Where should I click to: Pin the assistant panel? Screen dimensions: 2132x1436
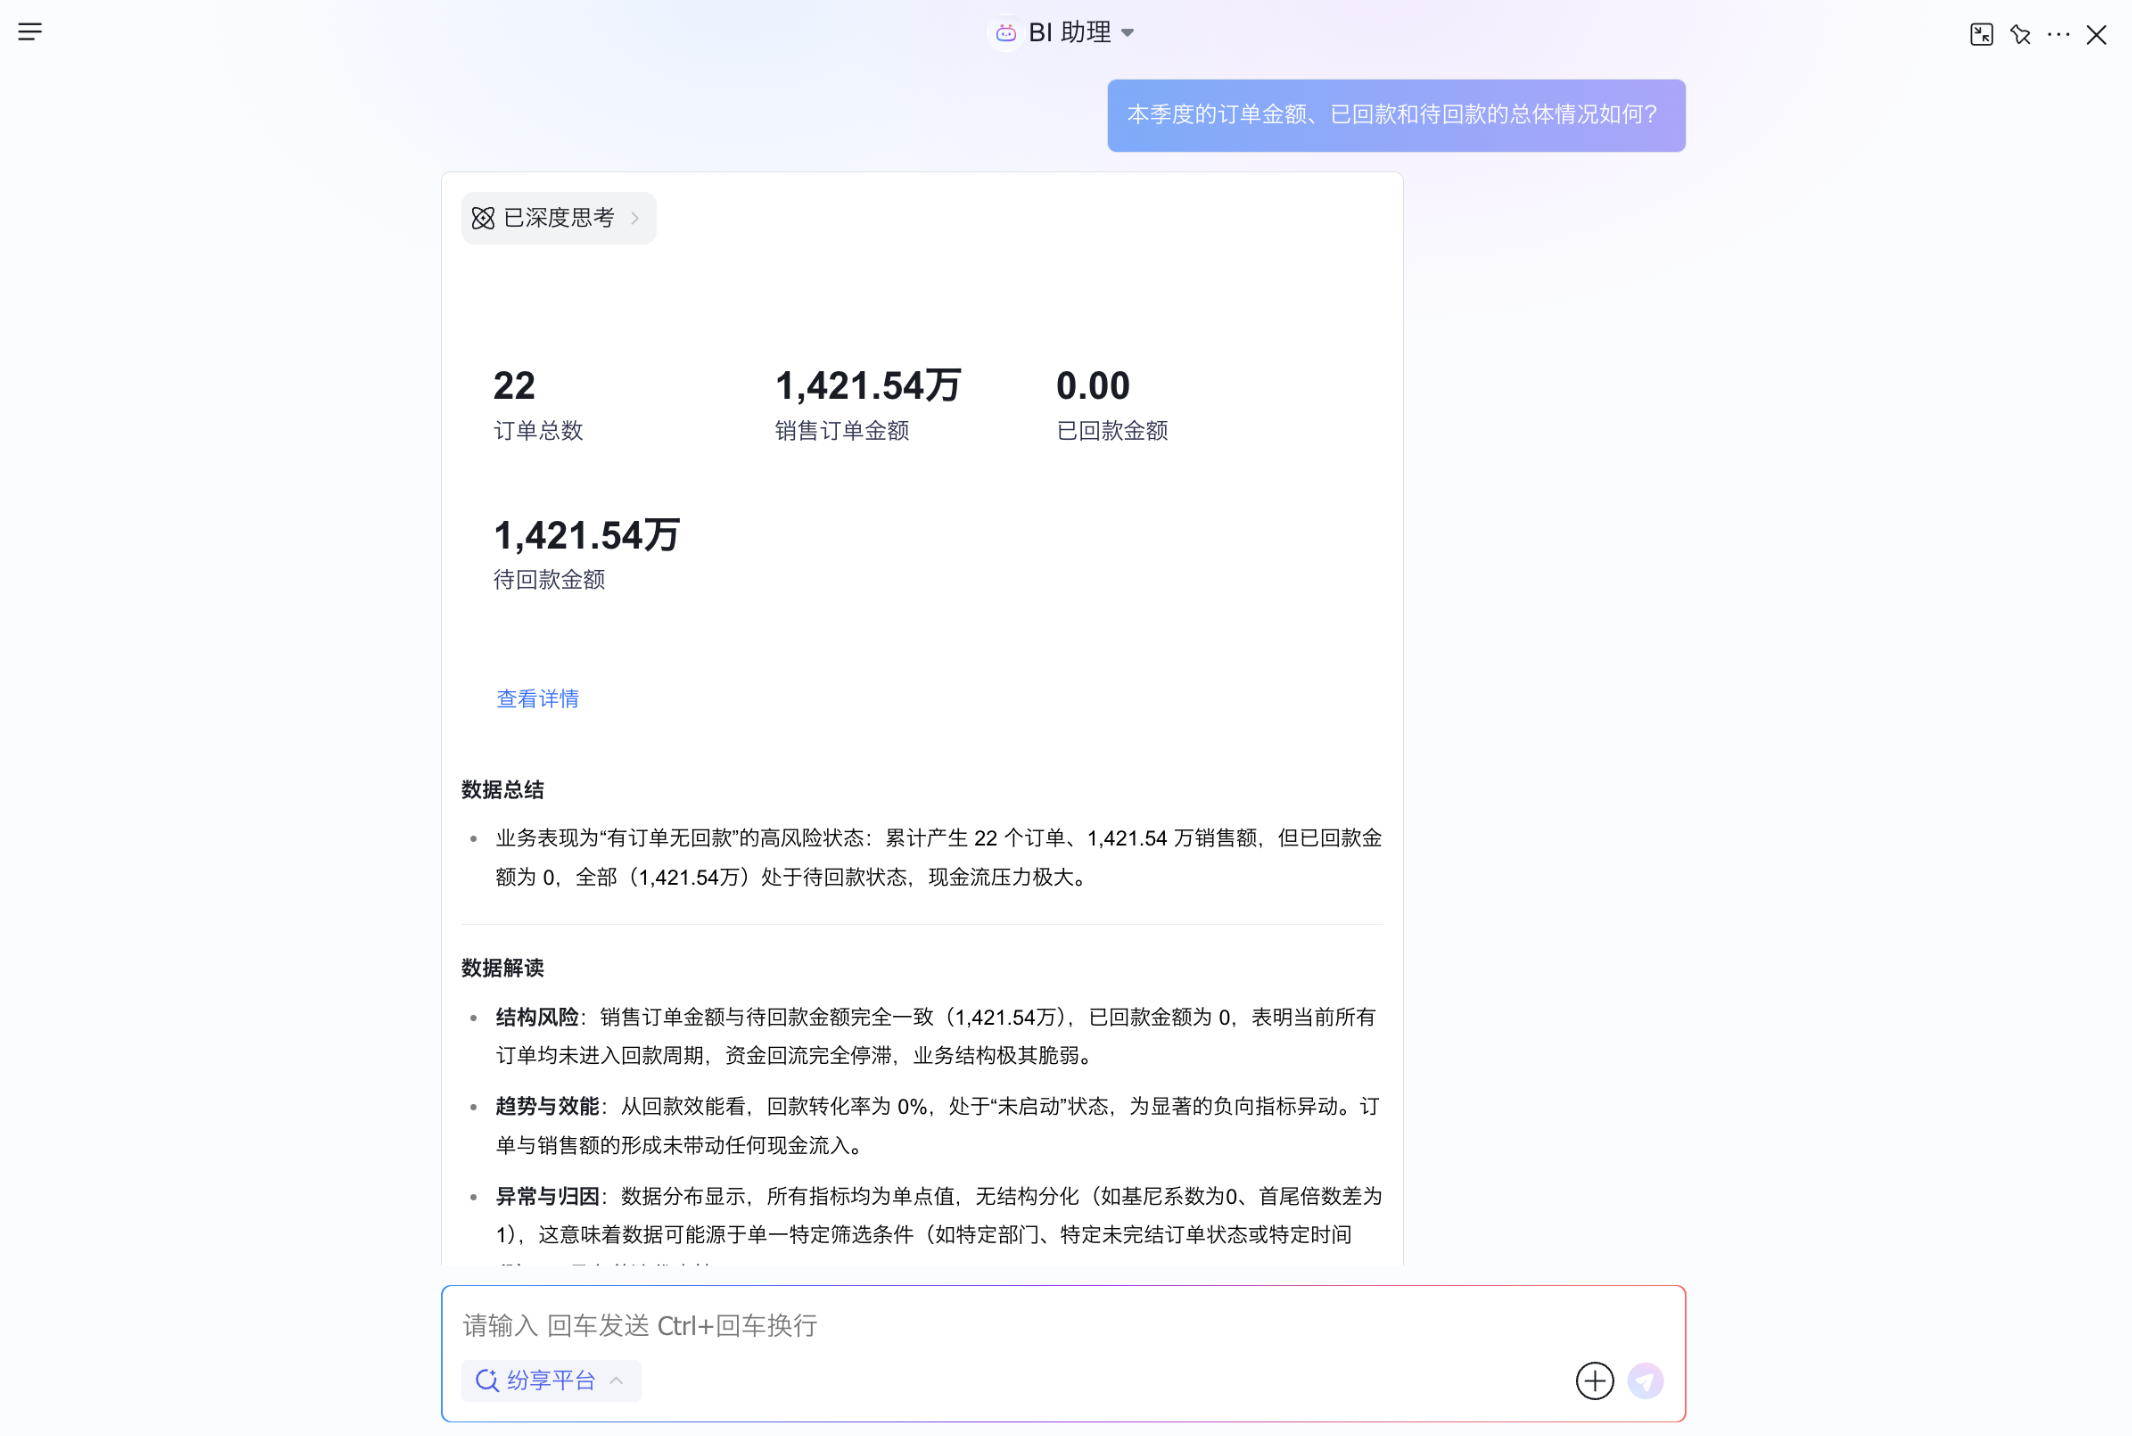(2020, 35)
